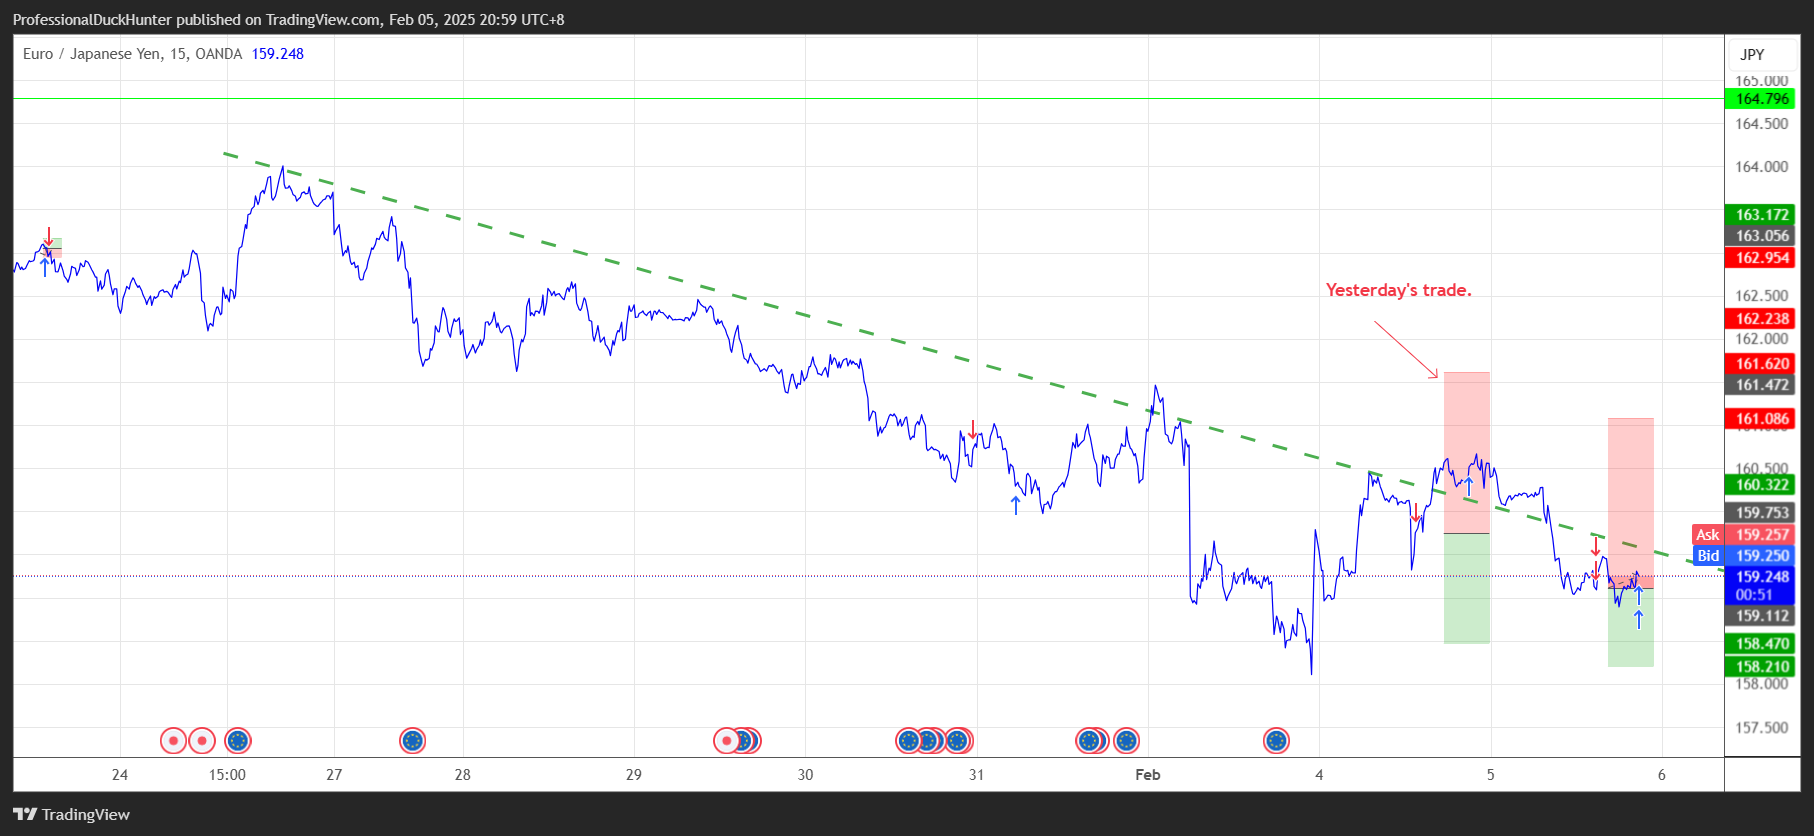Screen dimensions: 1814x836
Task: Click the 164.000 level on price scale
Action: [x=1762, y=167]
